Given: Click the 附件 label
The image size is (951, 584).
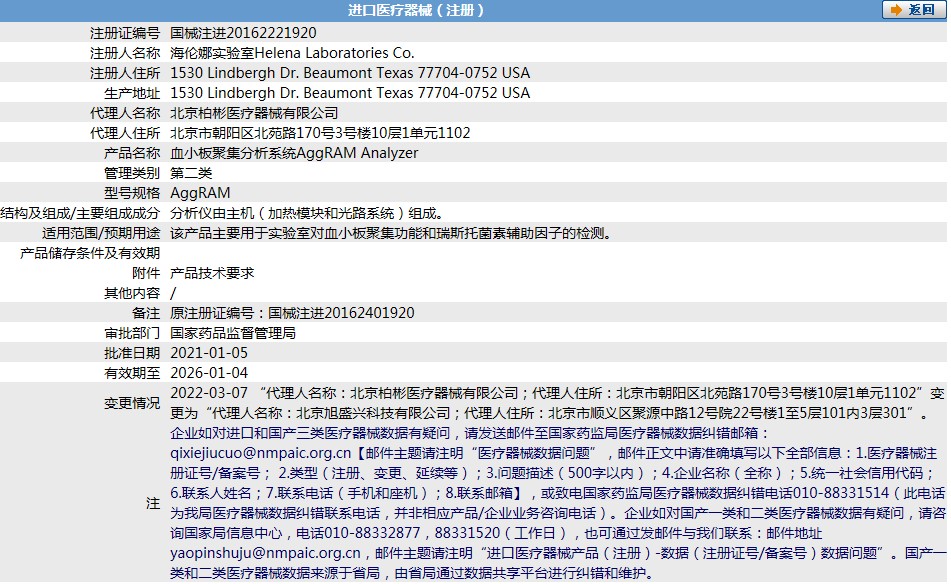Looking at the screenshot, I should tap(146, 273).
